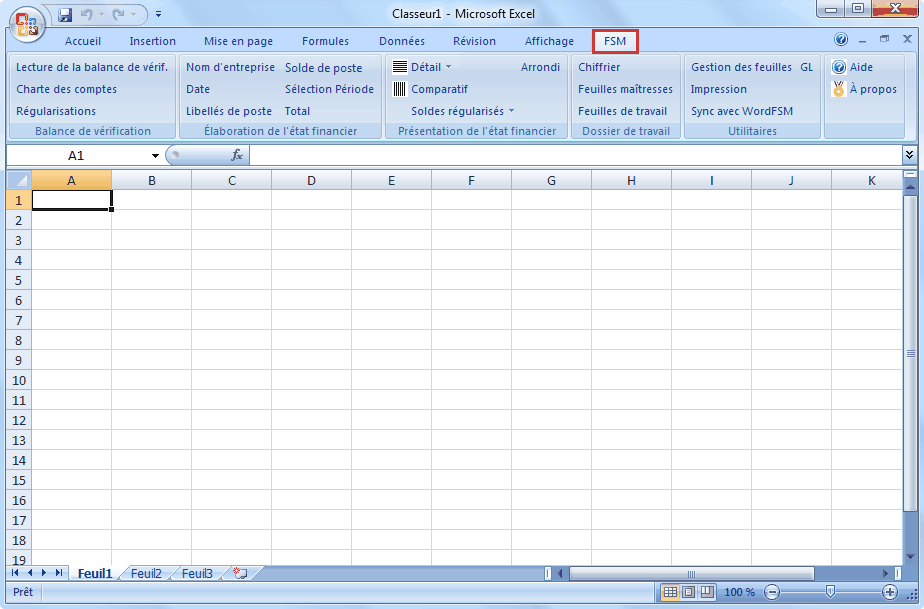Open the undo history dropdown arrow
Screen dimensions: 924x609
click(101, 14)
